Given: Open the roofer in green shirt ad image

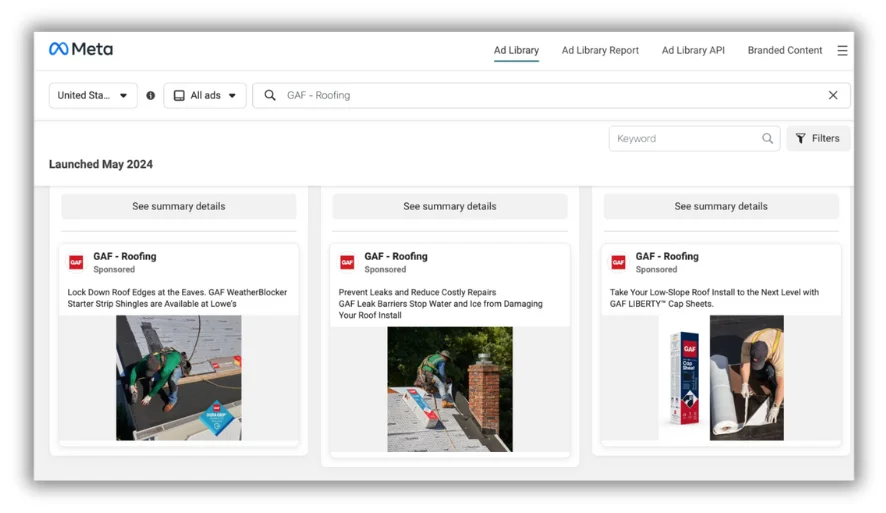Looking at the screenshot, I should tap(179, 377).
